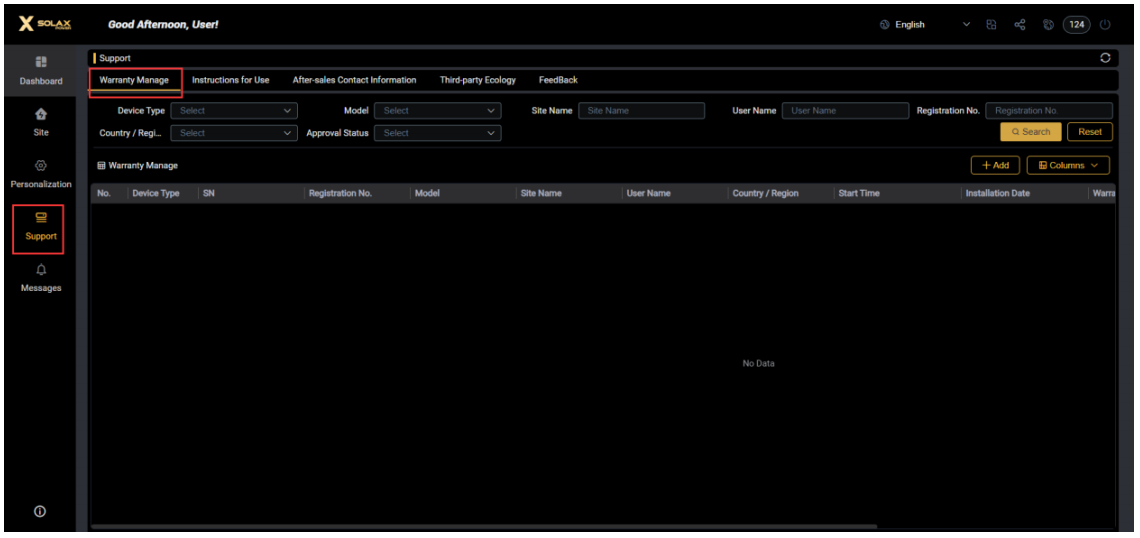Click the yellow Search button
Image resolution: width=1140 pixels, height=538 pixels.
point(1030,132)
